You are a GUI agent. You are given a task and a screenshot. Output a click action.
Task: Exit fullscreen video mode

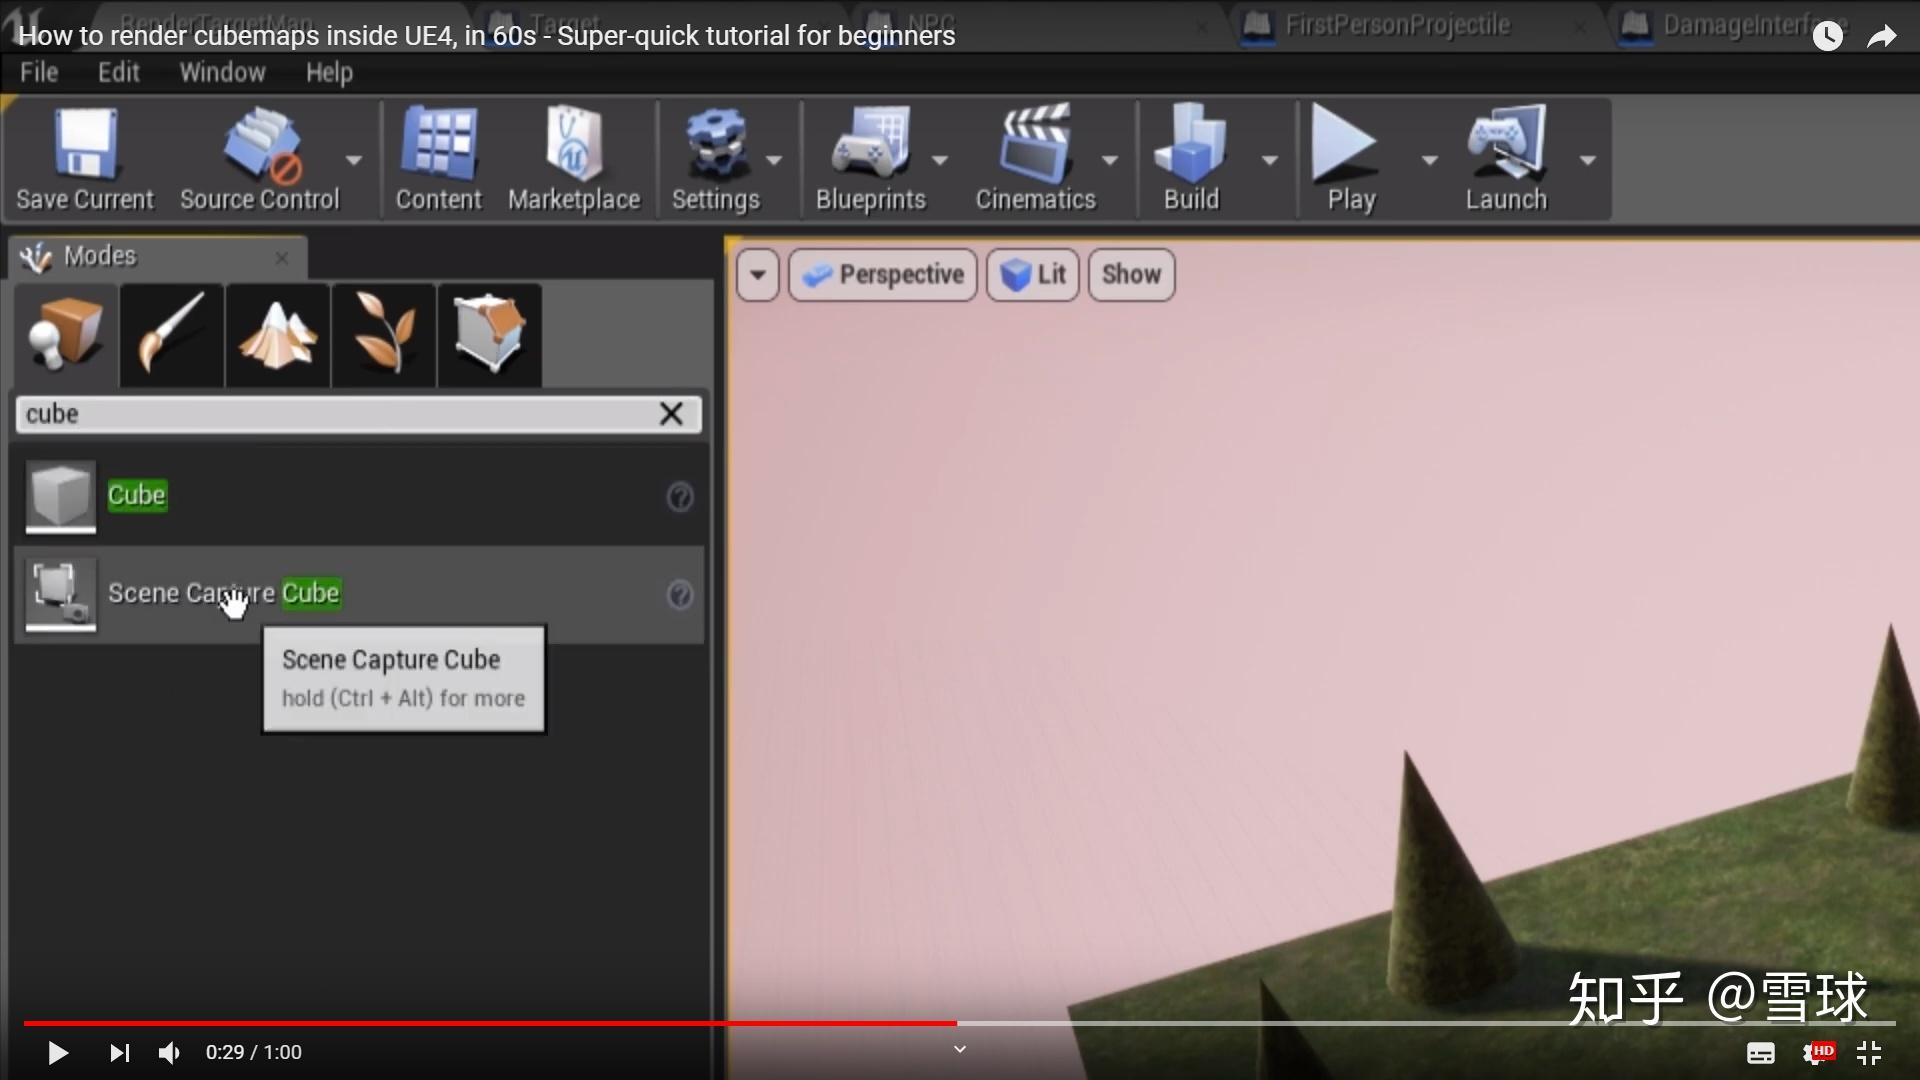coord(1869,1052)
